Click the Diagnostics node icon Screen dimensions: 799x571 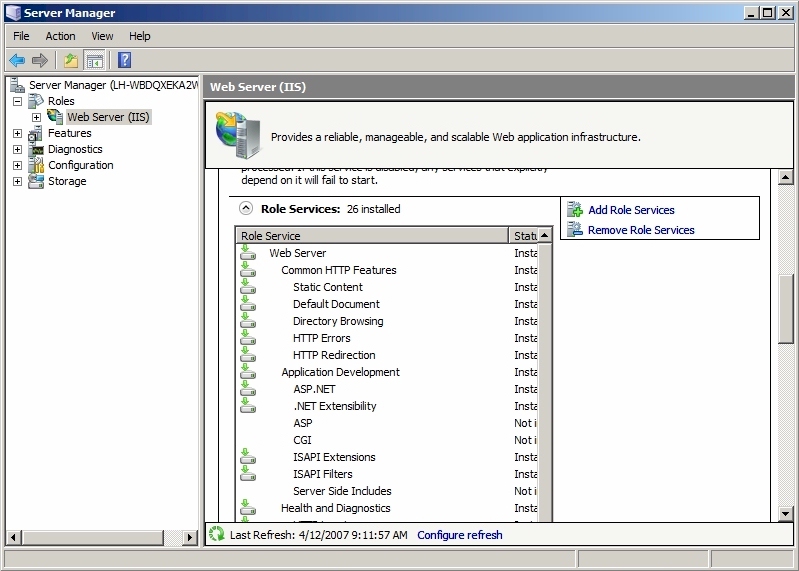(37, 149)
